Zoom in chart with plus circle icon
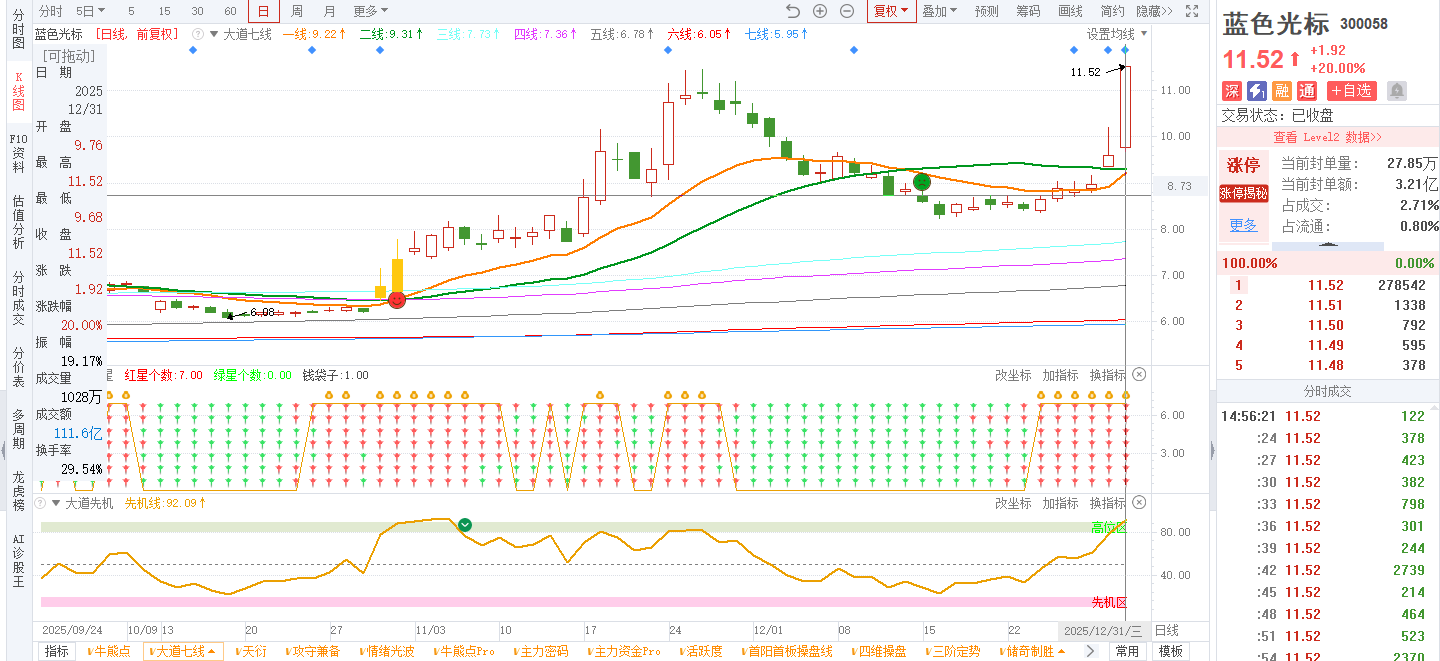1440x661 pixels. pyautogui.click(x=820, y=11)
